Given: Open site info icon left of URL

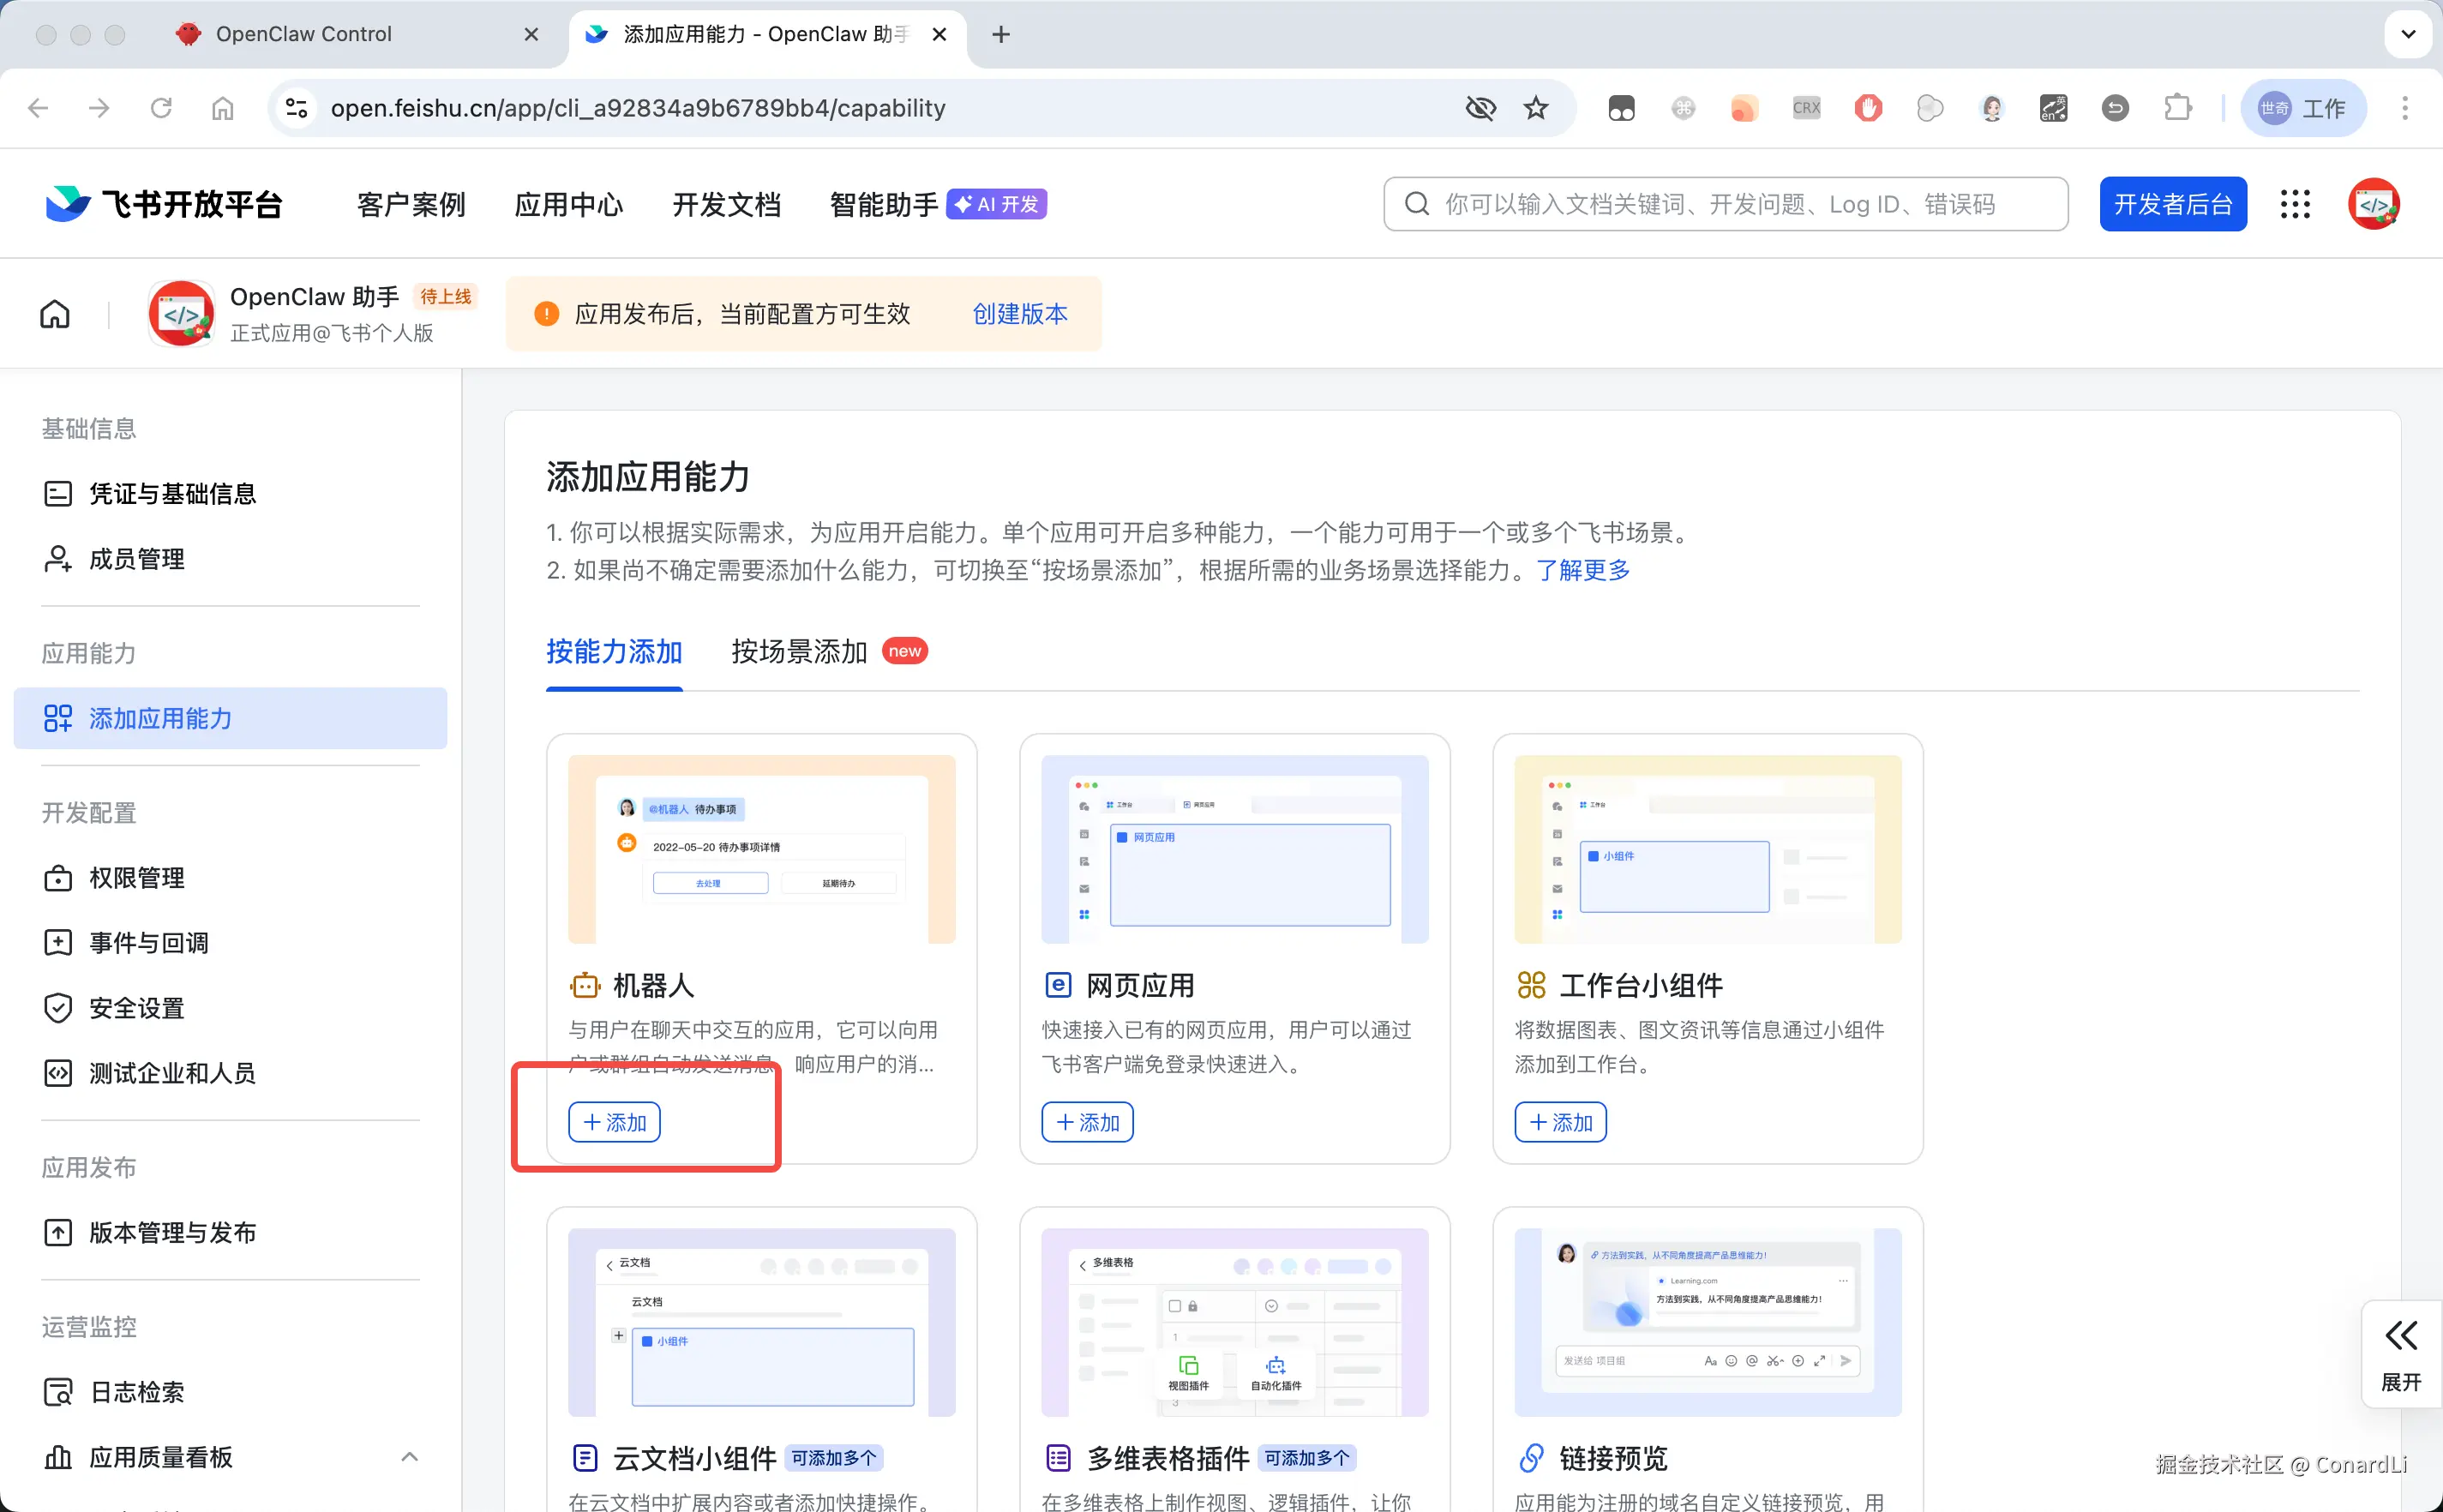Looking at the screenshot, I should point(296,108).
